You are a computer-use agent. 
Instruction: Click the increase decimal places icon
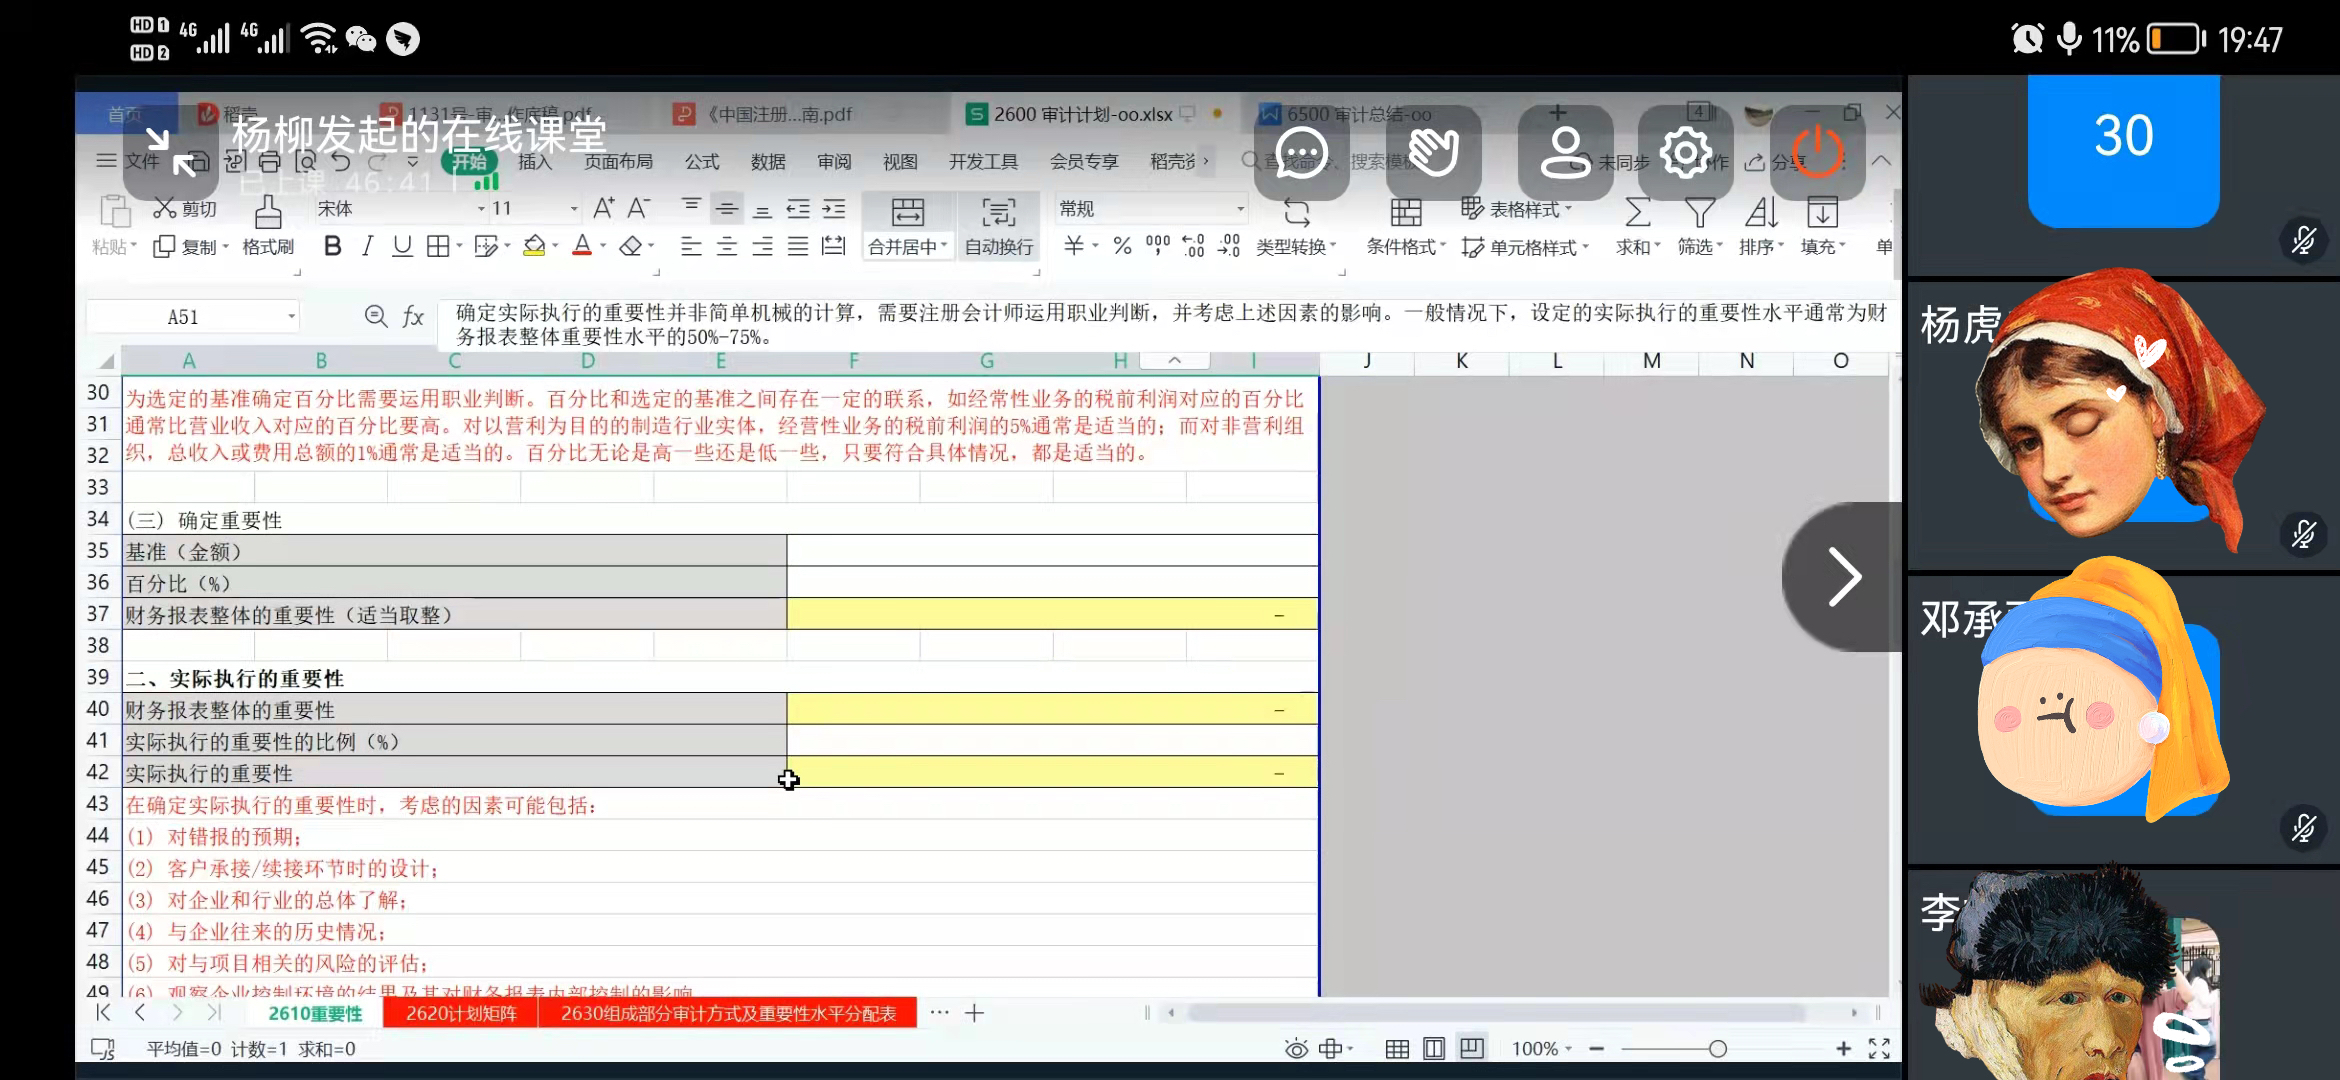(1193, 246)
